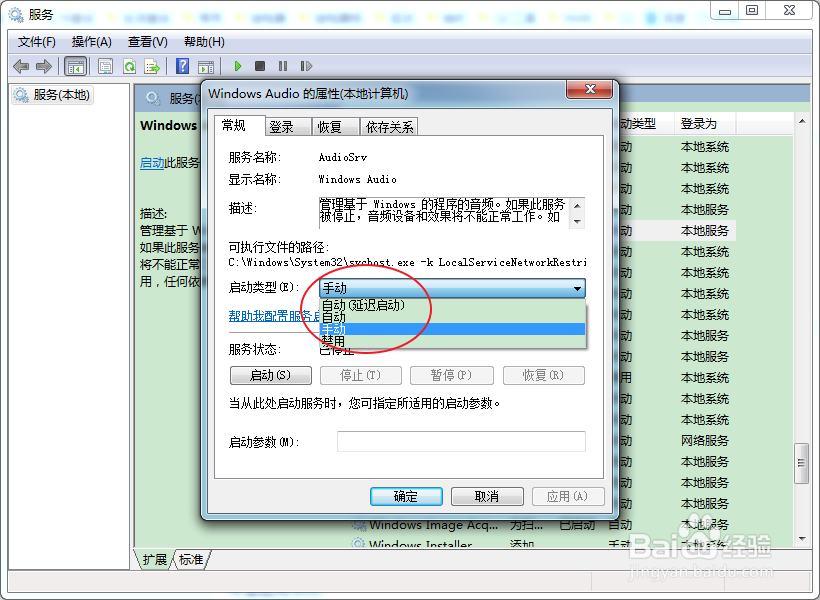Switch to 标准 view tab at bottom
820x600 pixels.
[191, 560]
